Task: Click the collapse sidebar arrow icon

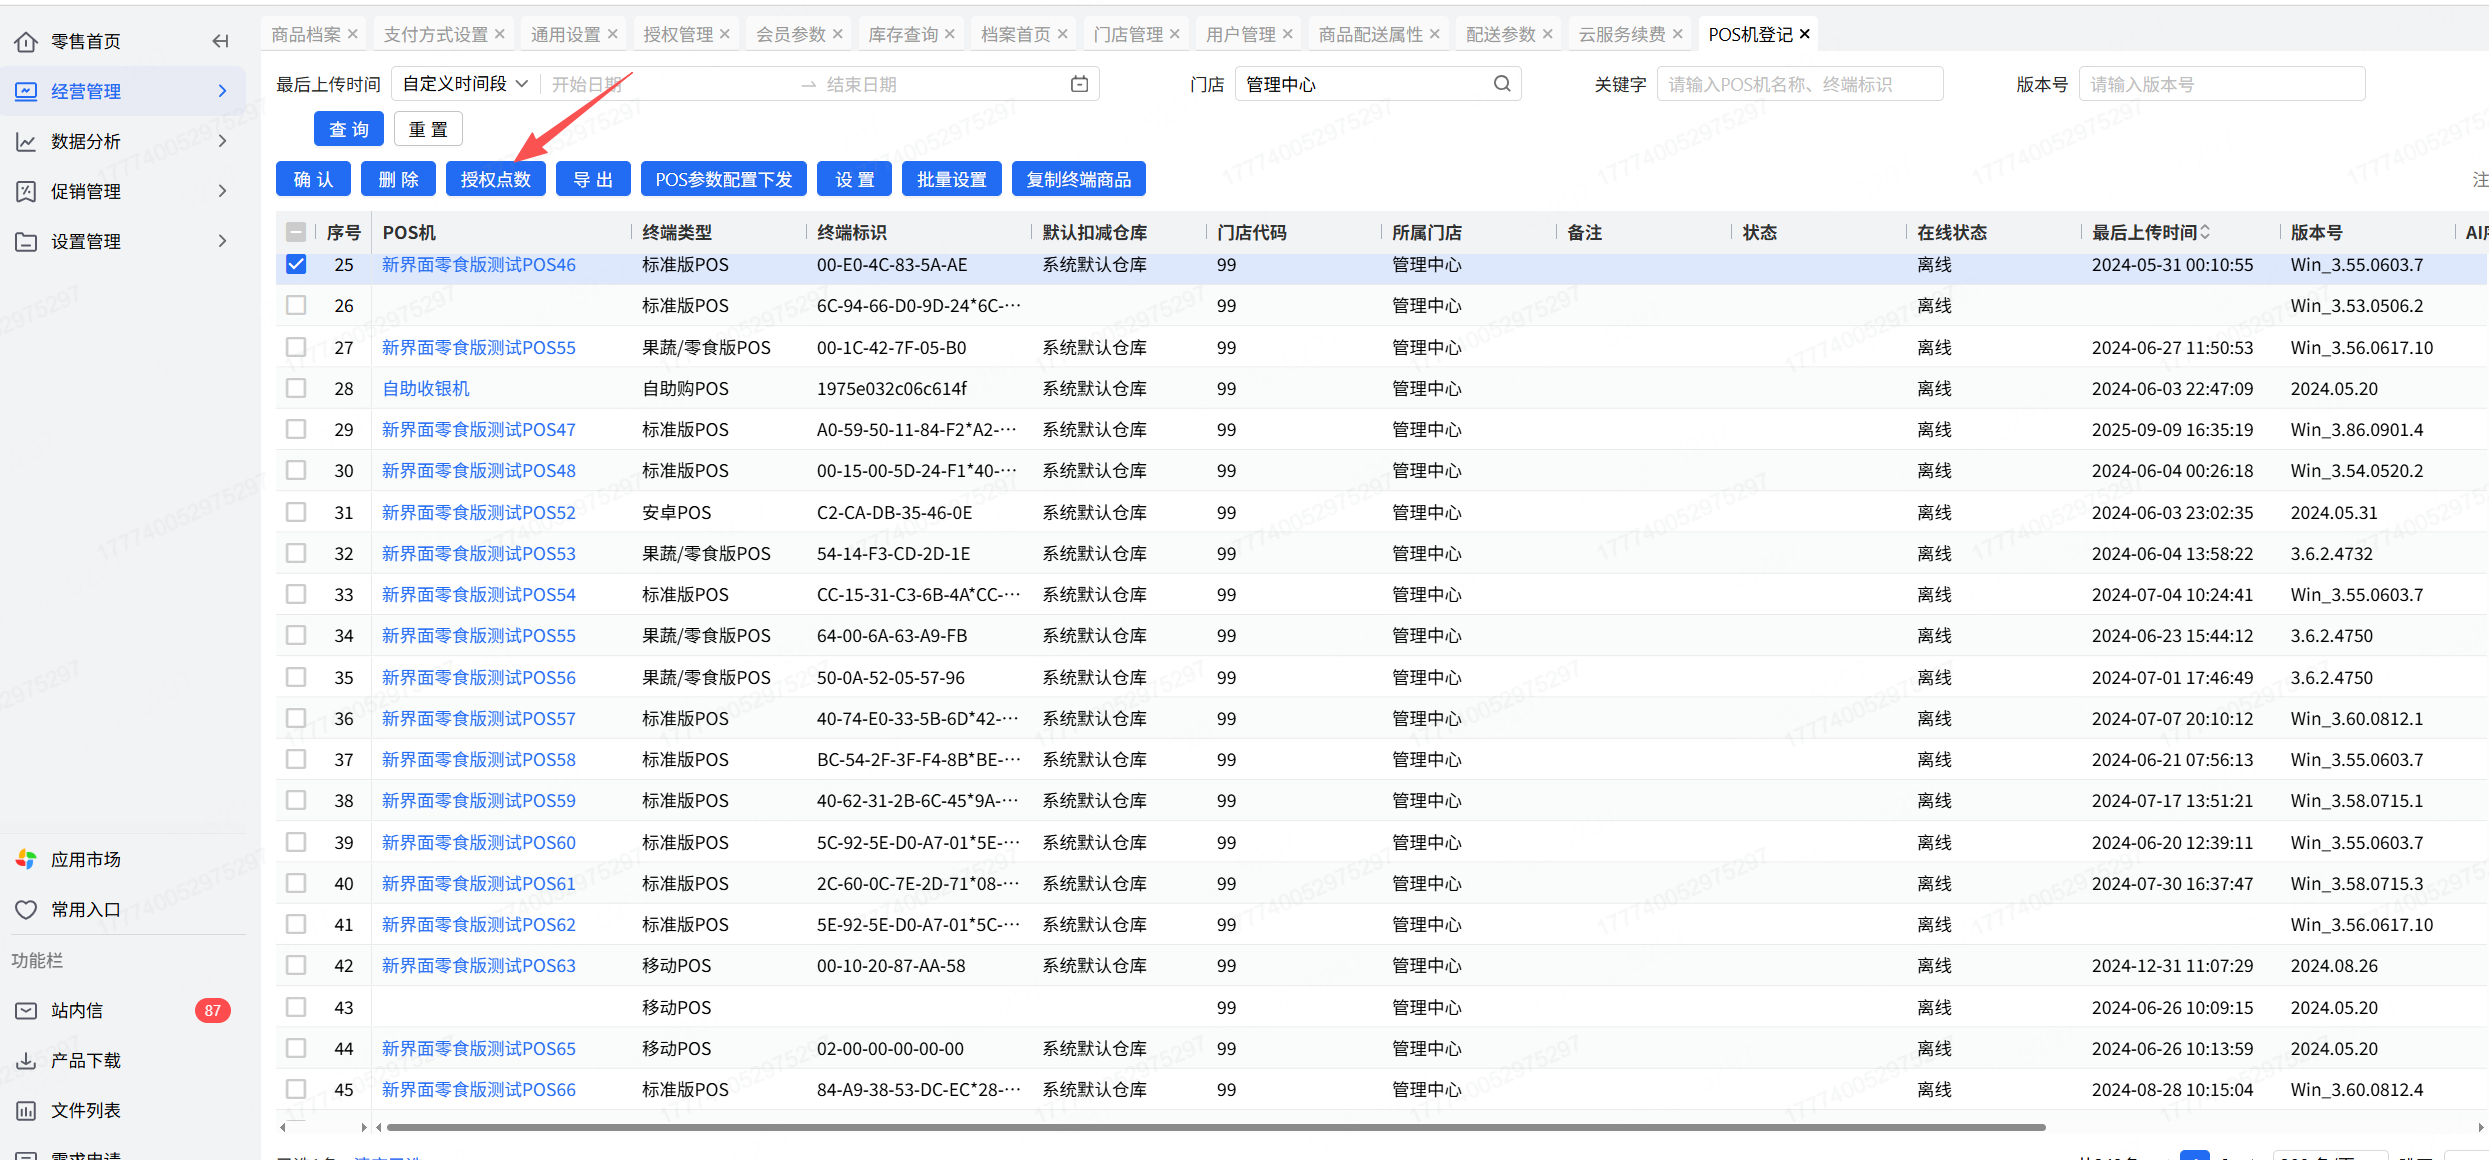Action: [221, 41]
